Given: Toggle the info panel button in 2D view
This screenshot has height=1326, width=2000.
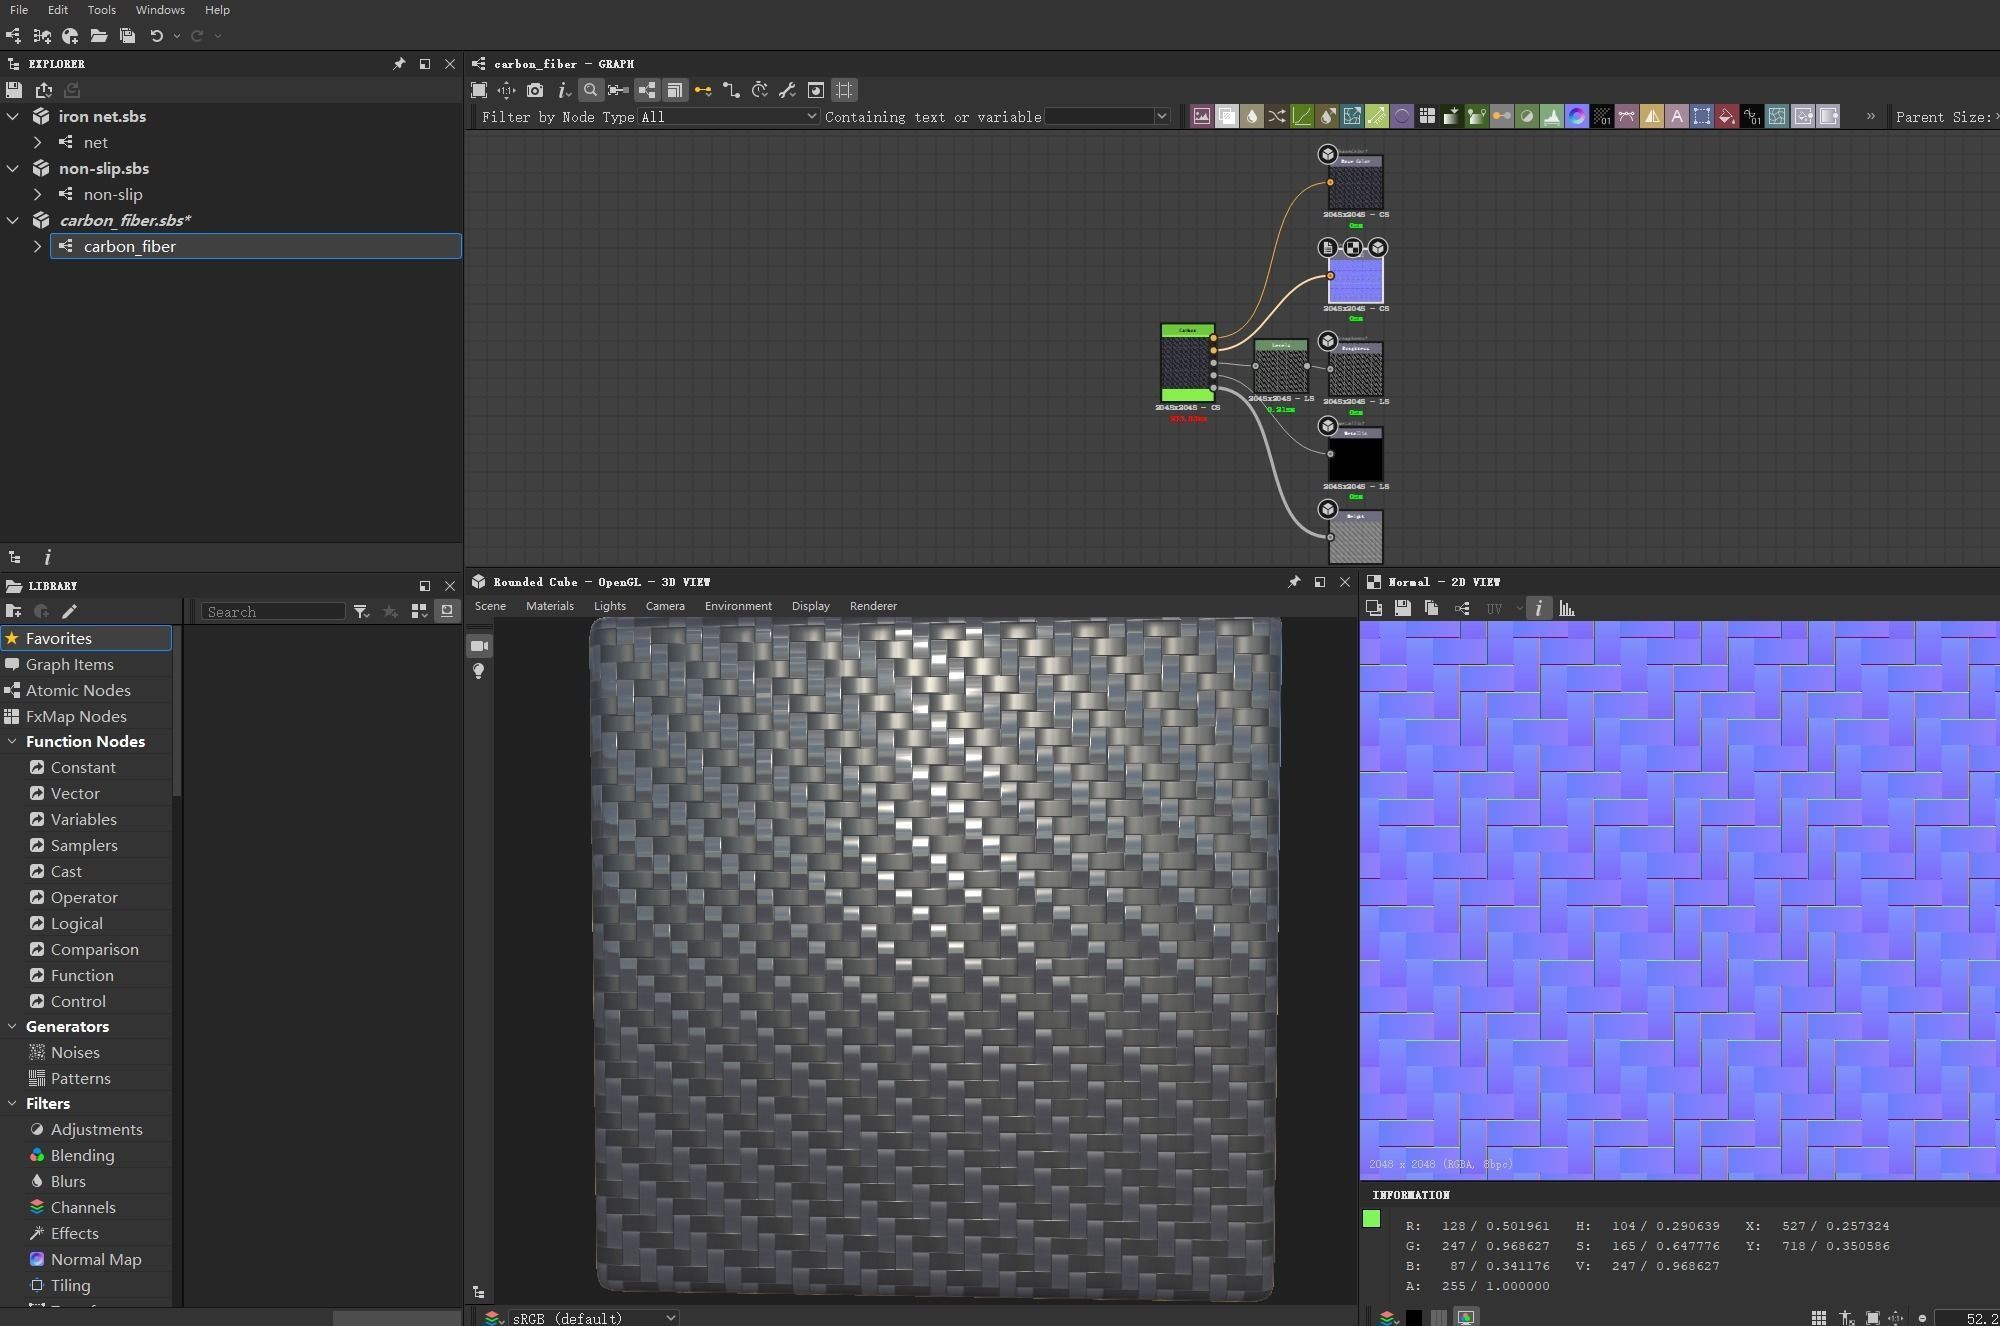Looking at the screenshot, I should 1538,608.
